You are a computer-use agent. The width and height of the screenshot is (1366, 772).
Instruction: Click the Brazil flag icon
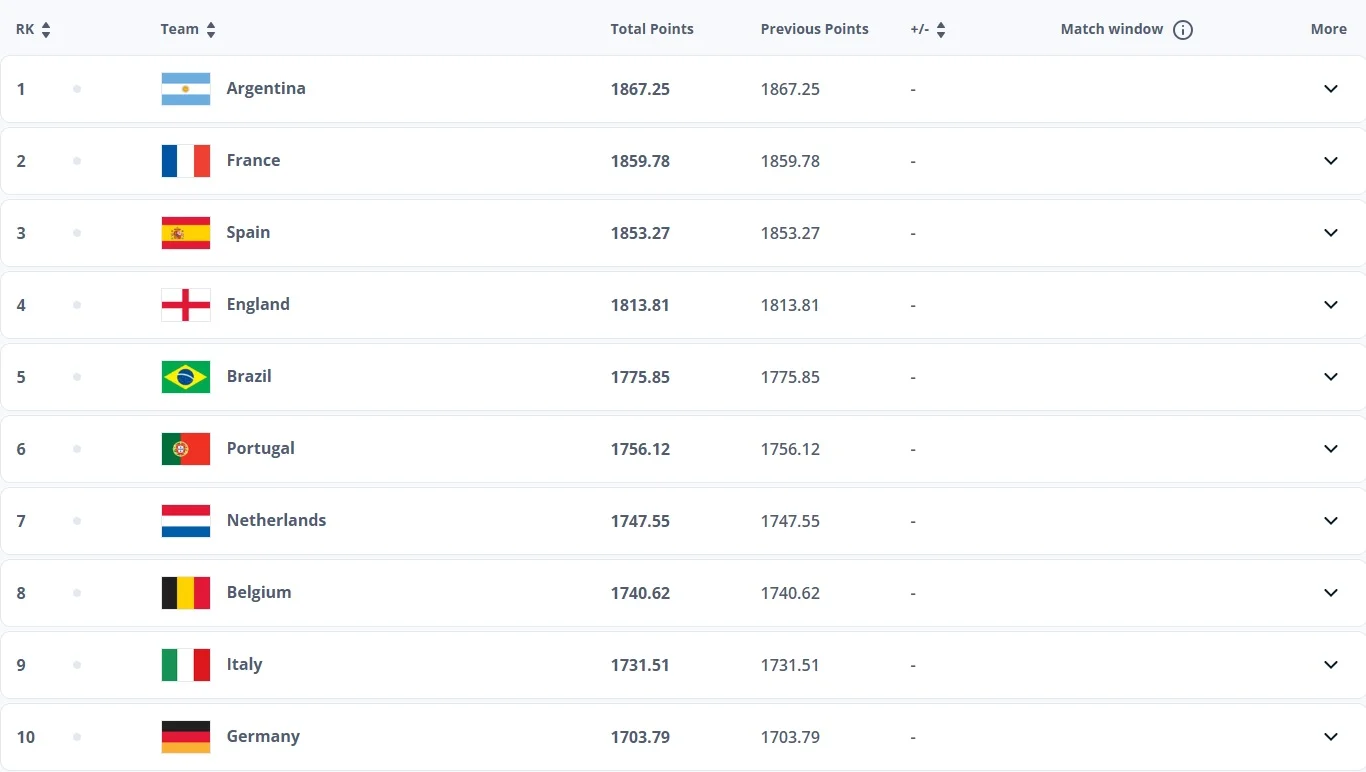point(186,377)
